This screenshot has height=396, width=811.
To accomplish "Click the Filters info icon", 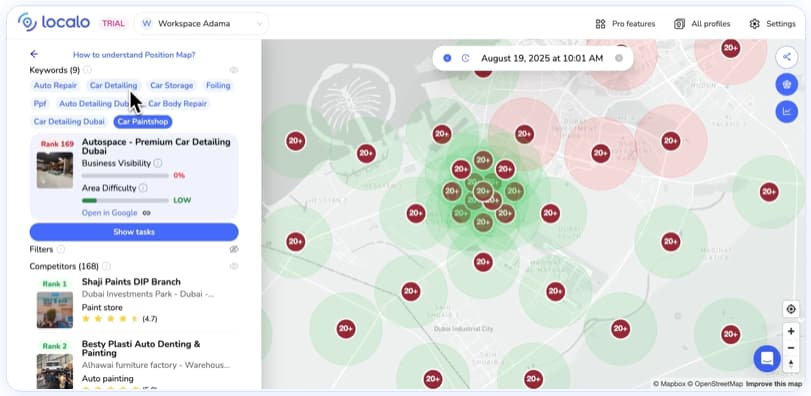I will (61, 250).
